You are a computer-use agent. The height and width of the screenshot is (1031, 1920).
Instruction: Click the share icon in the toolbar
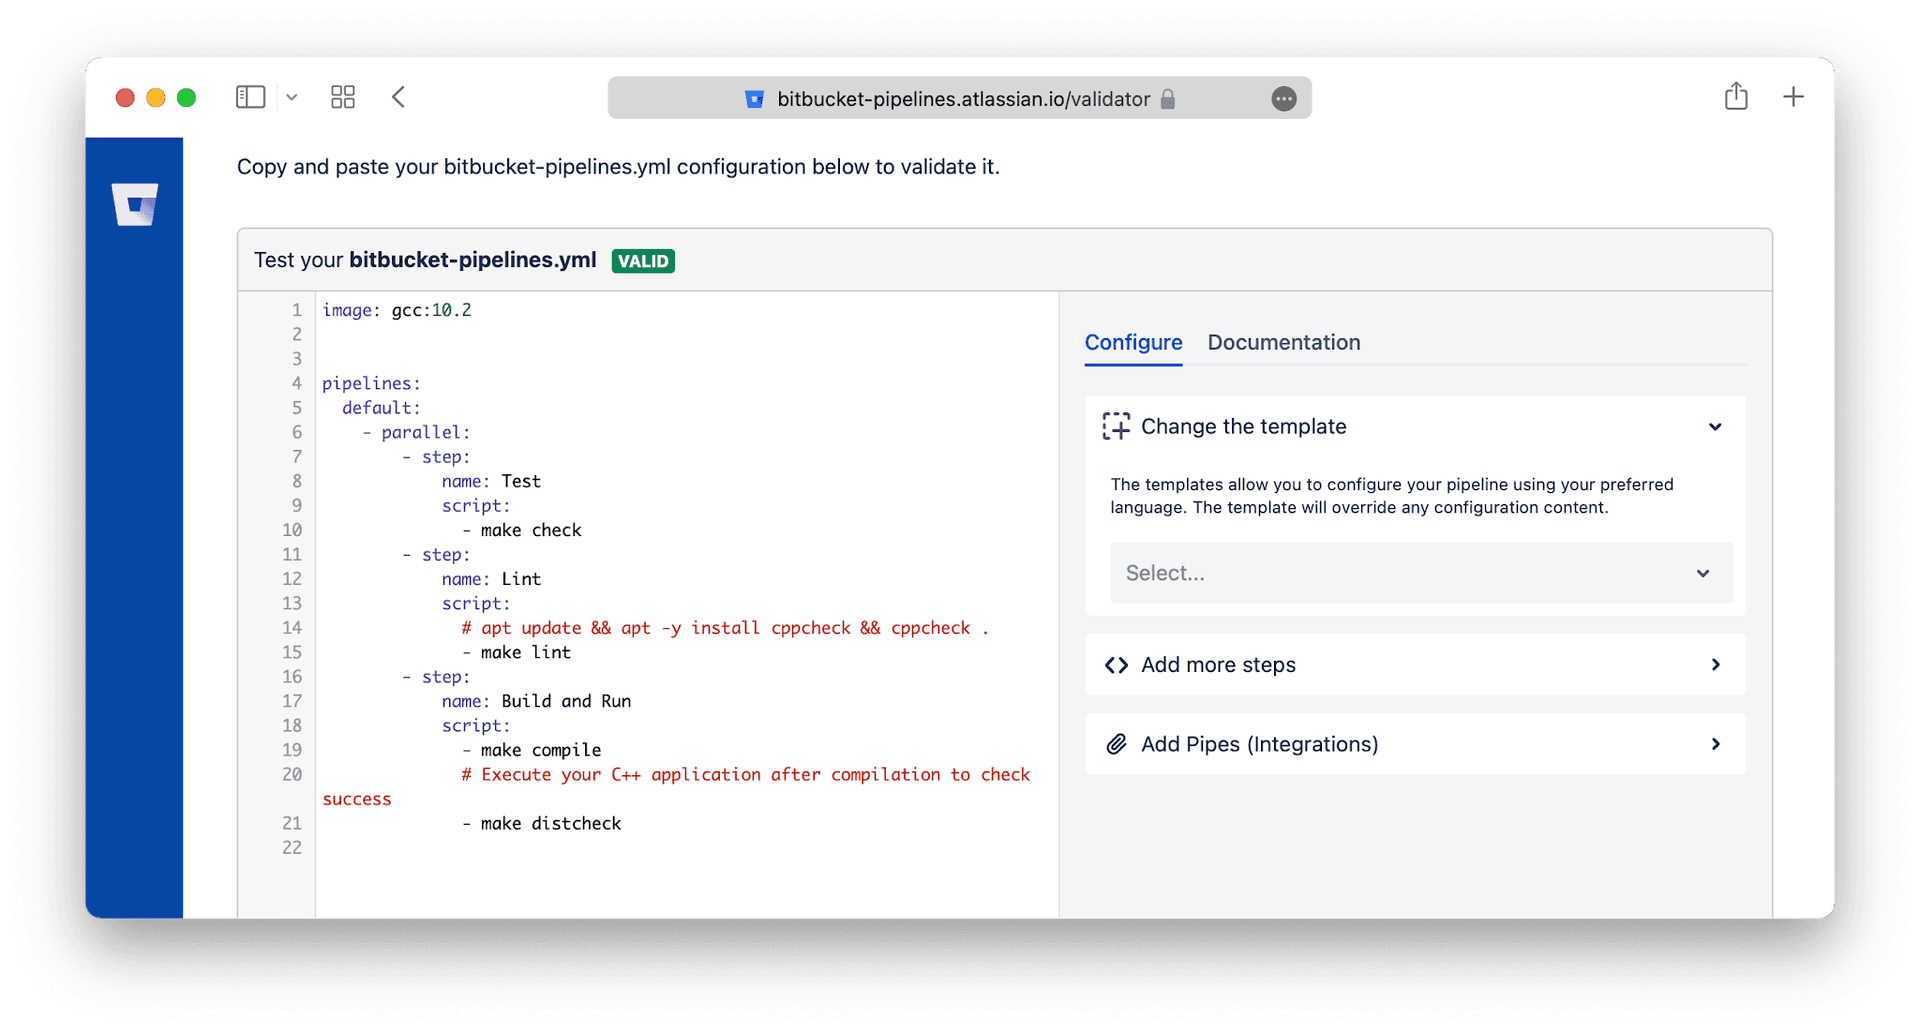click(1736, 96)
